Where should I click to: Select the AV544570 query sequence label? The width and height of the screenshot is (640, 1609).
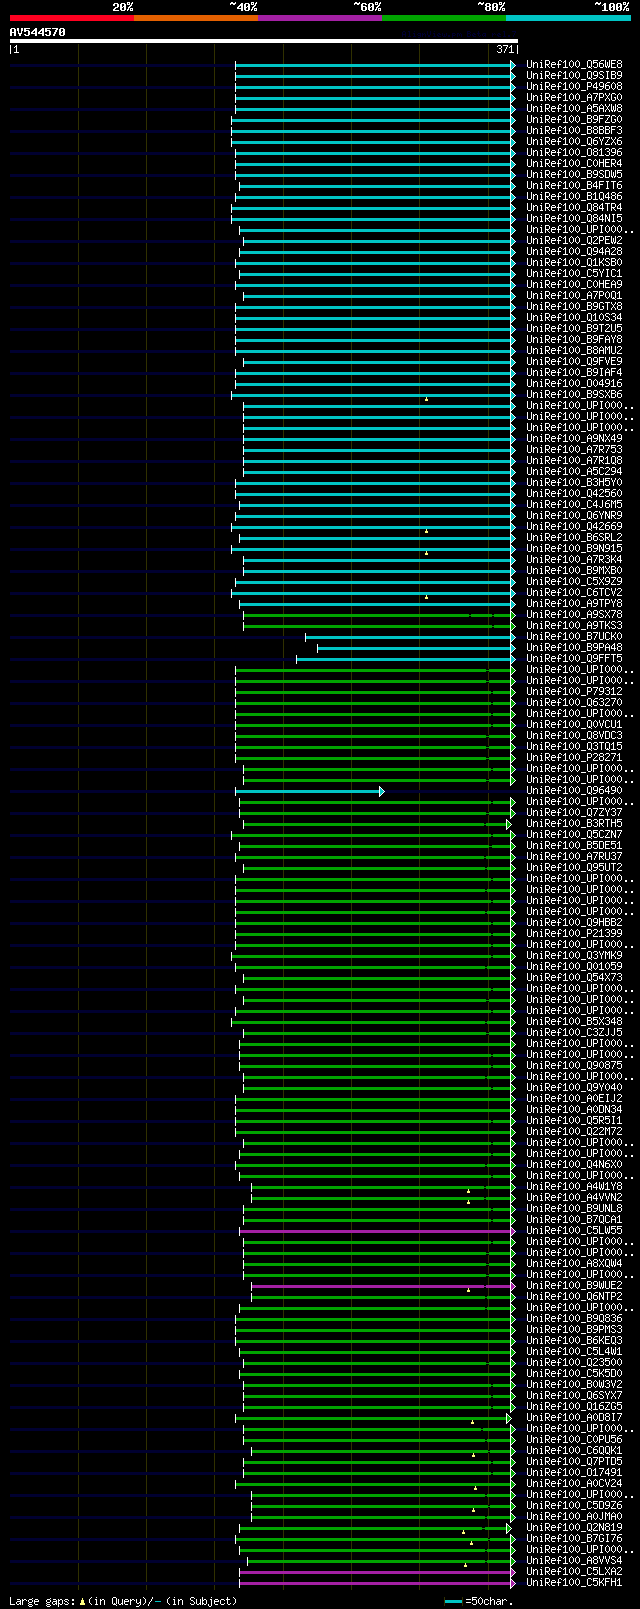coord(37,32)
